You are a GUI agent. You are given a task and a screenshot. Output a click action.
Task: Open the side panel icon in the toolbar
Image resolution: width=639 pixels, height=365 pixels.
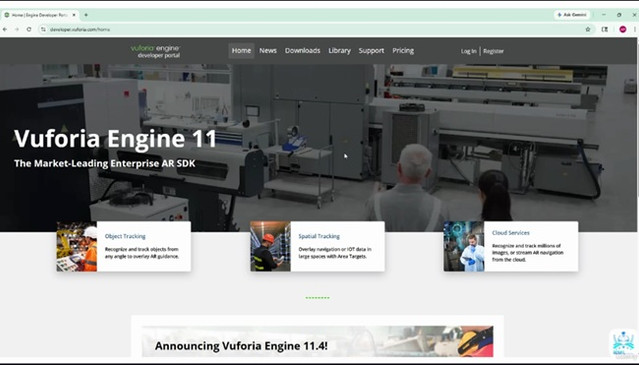605,29
